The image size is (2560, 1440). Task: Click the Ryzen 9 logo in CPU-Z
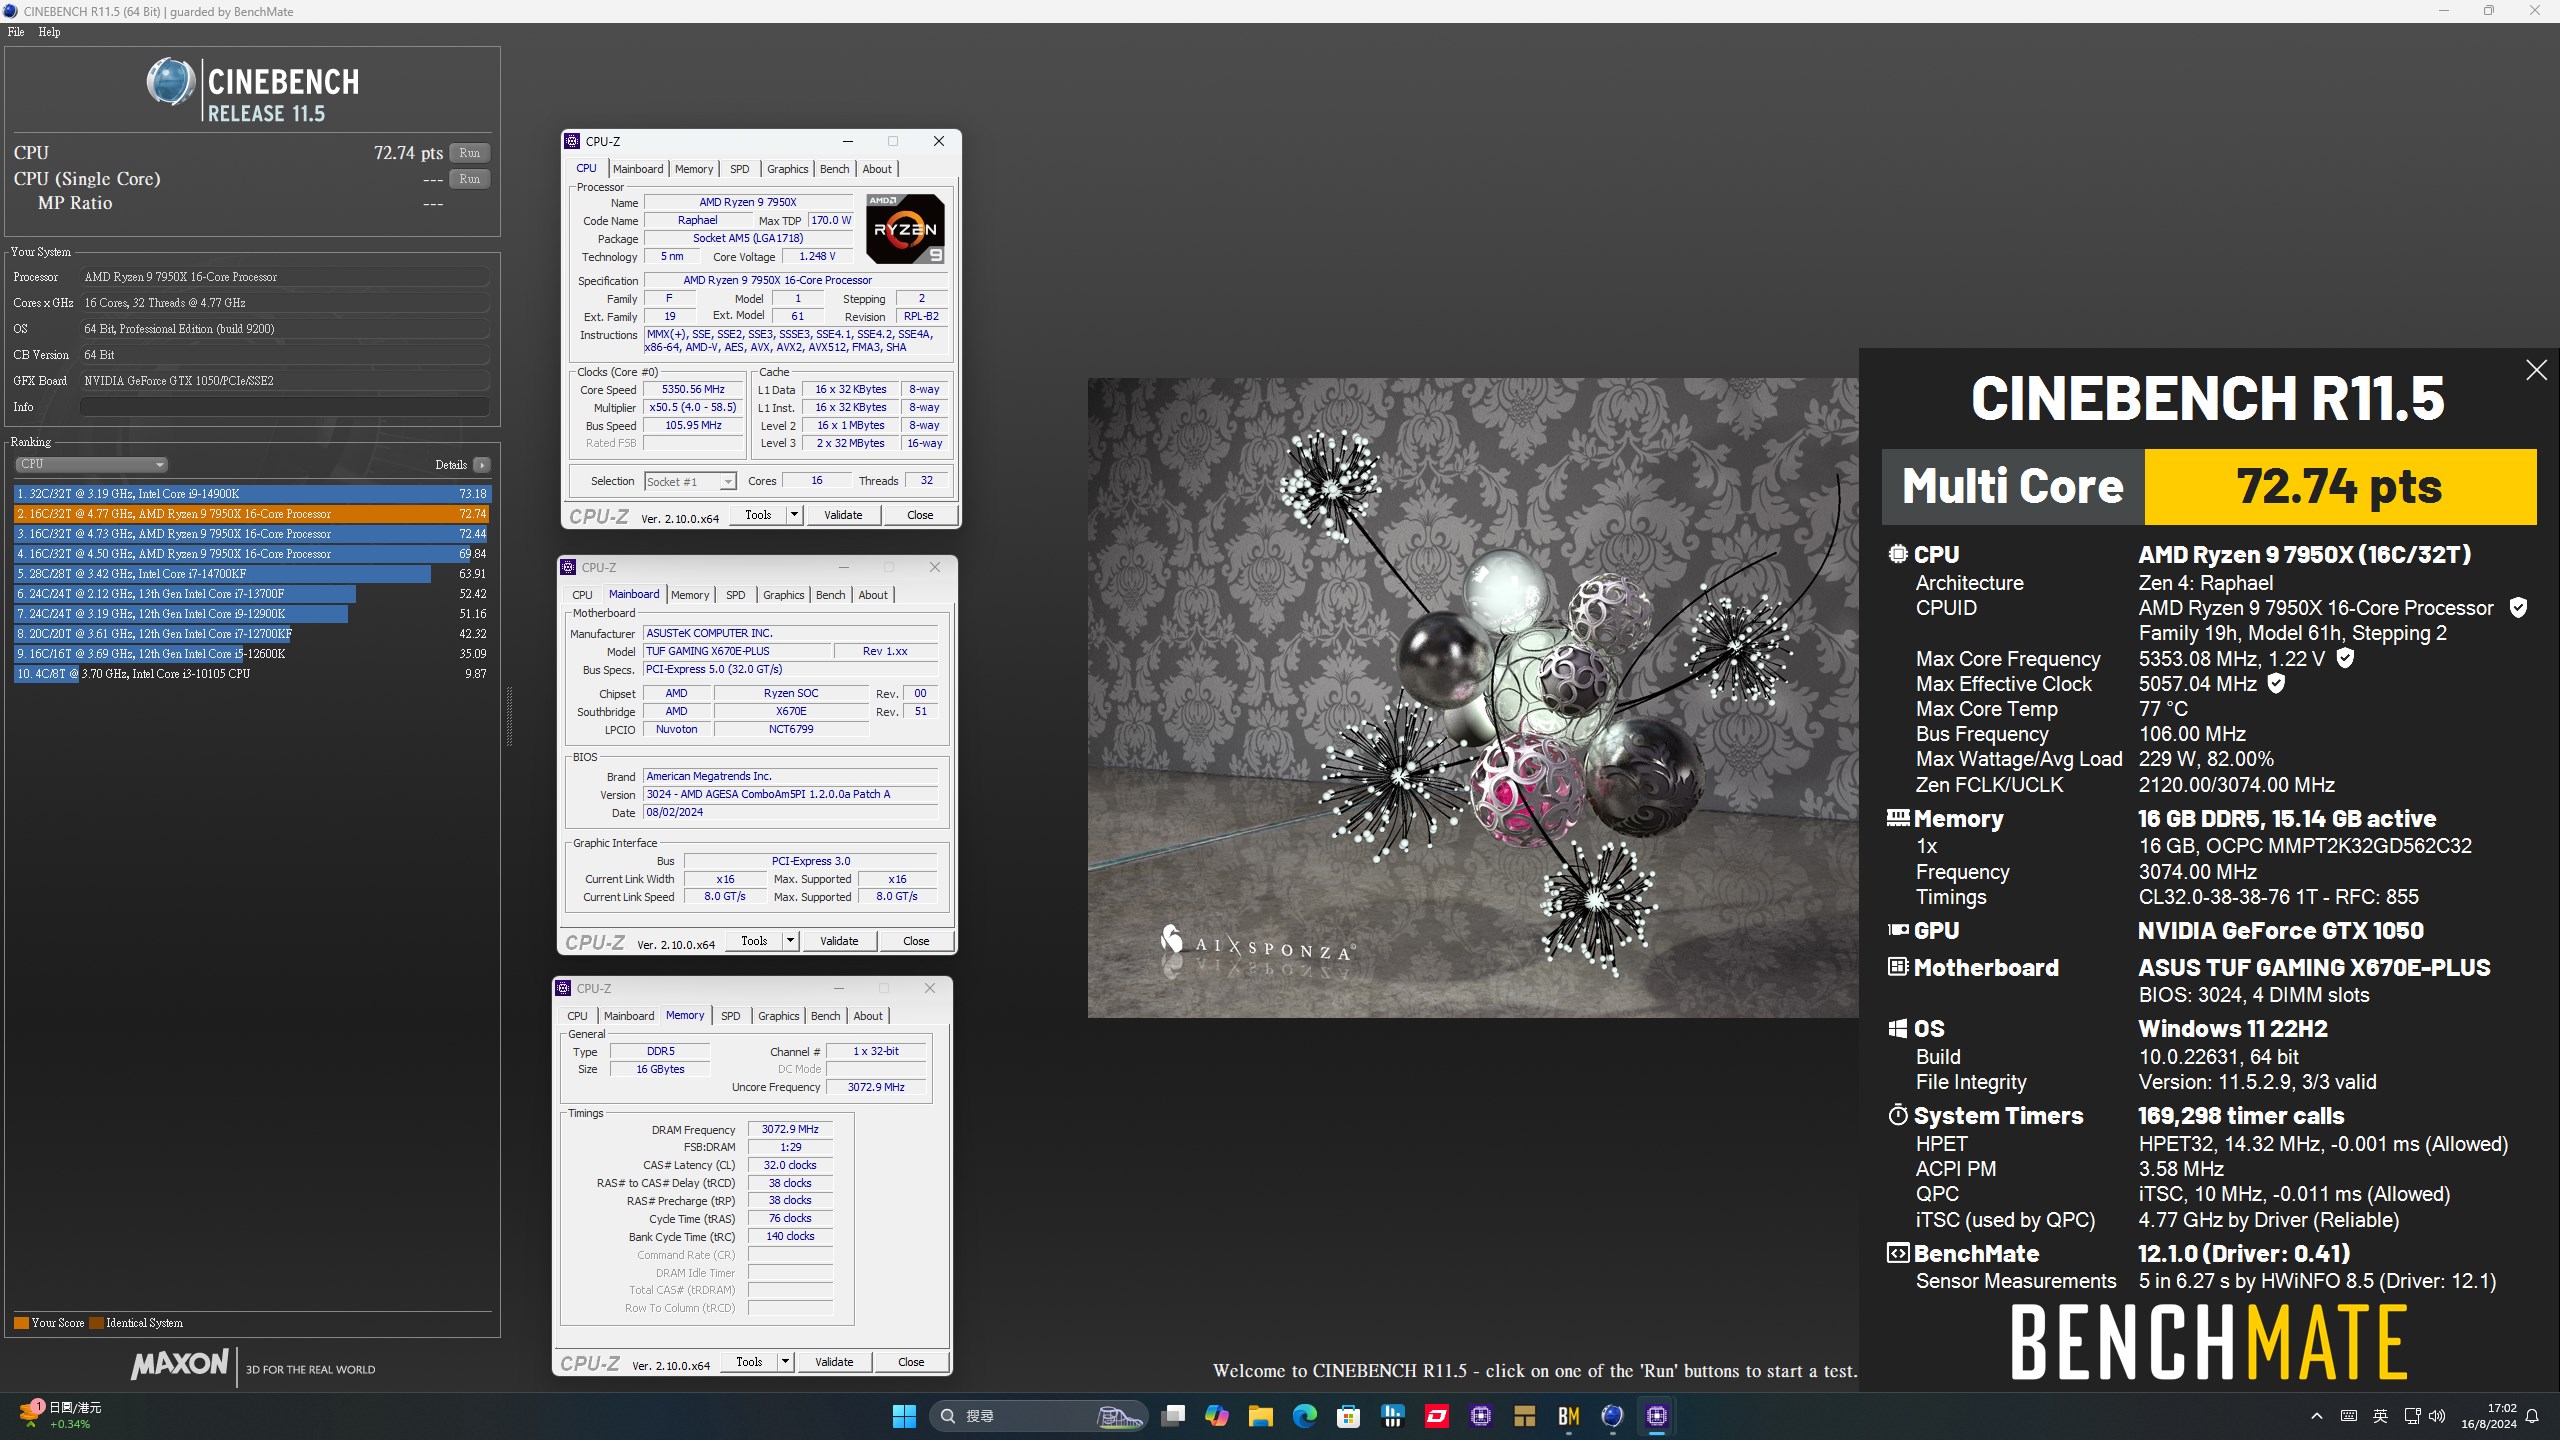[x=905, y=229]
